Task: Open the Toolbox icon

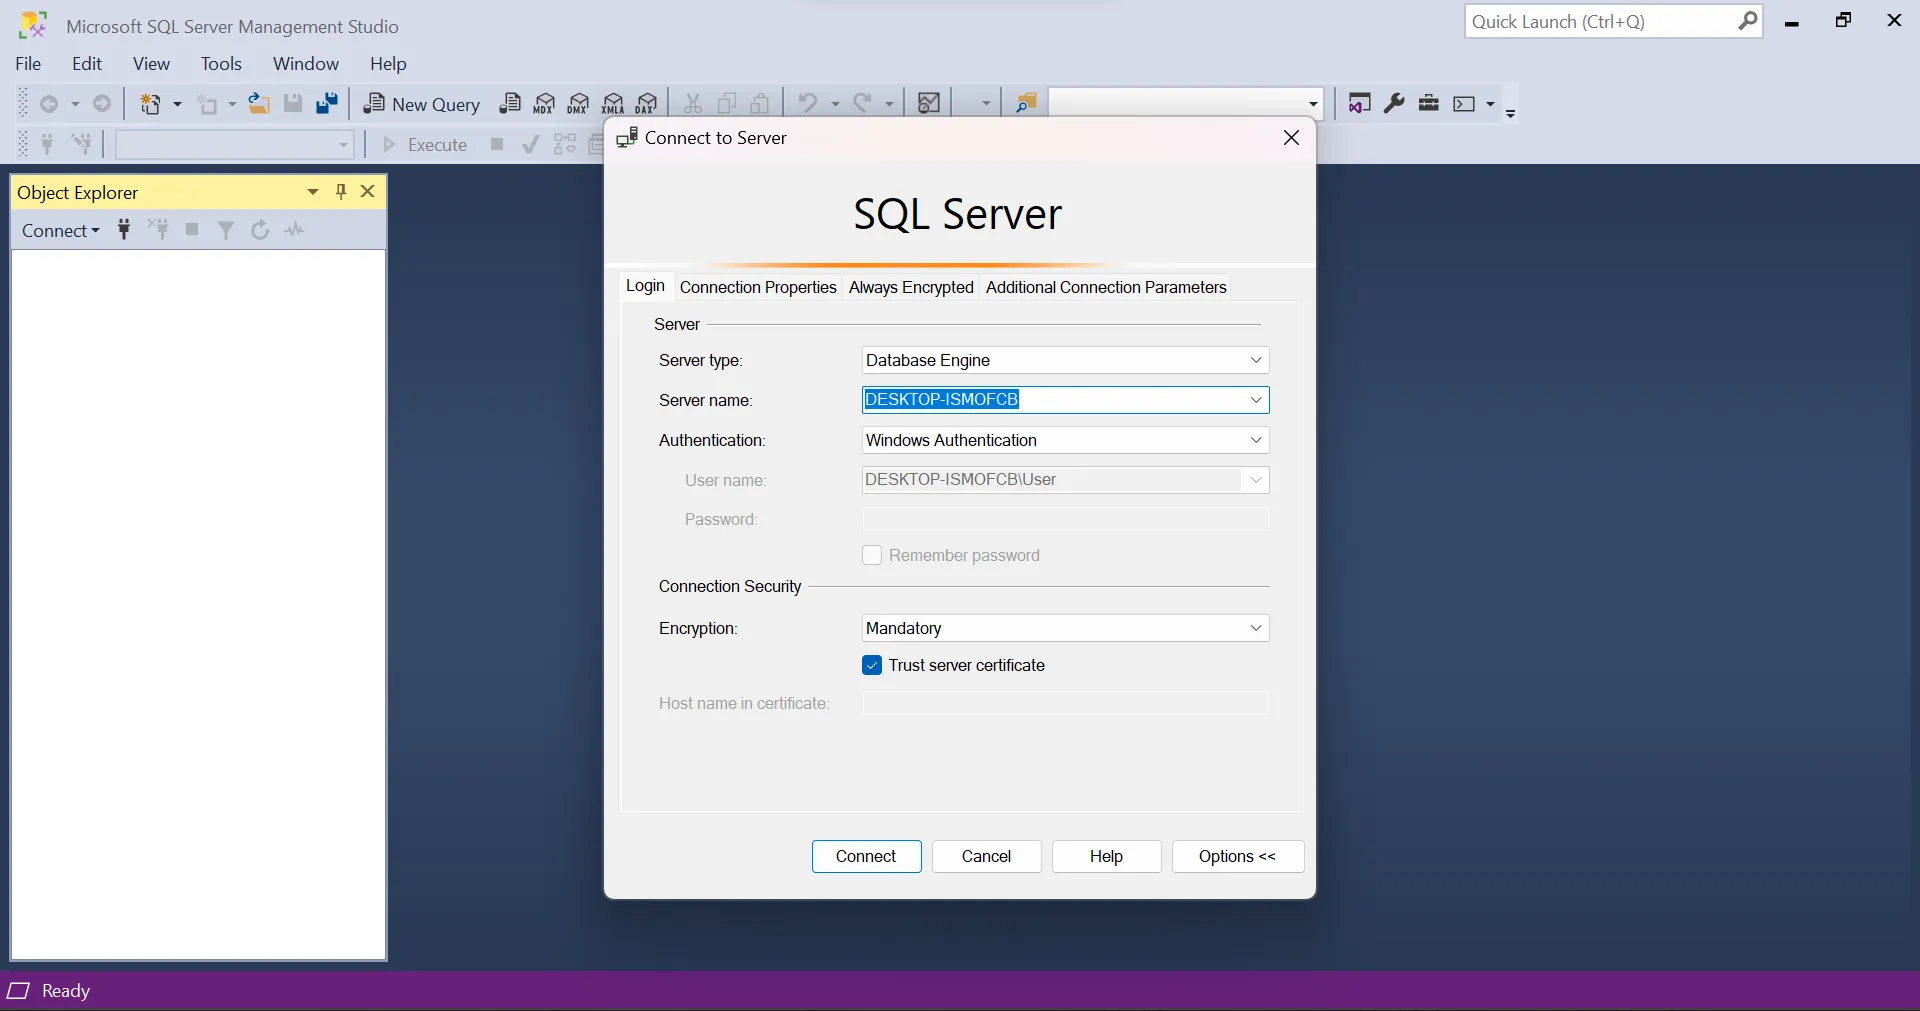Action: [1429, 103]
